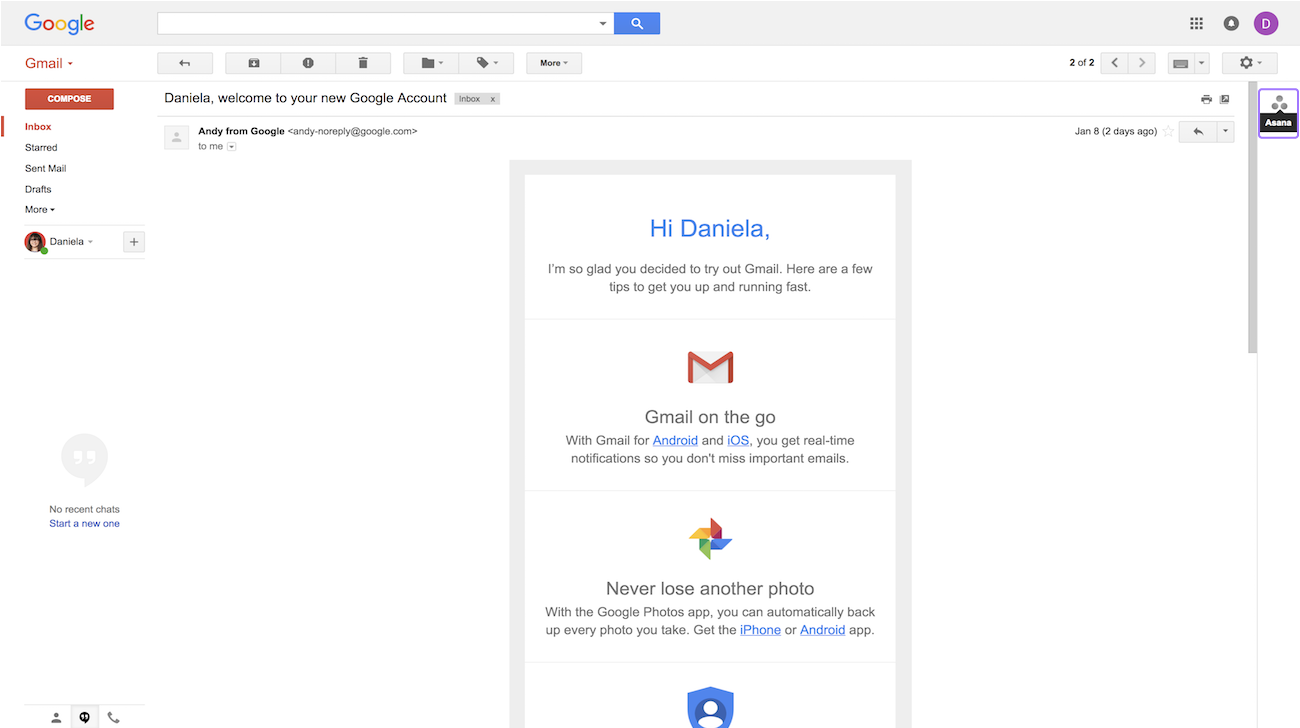The width and height of the screenshot is (1300, 728).
Task: Move the email to a folder
Action: point(429,62)
